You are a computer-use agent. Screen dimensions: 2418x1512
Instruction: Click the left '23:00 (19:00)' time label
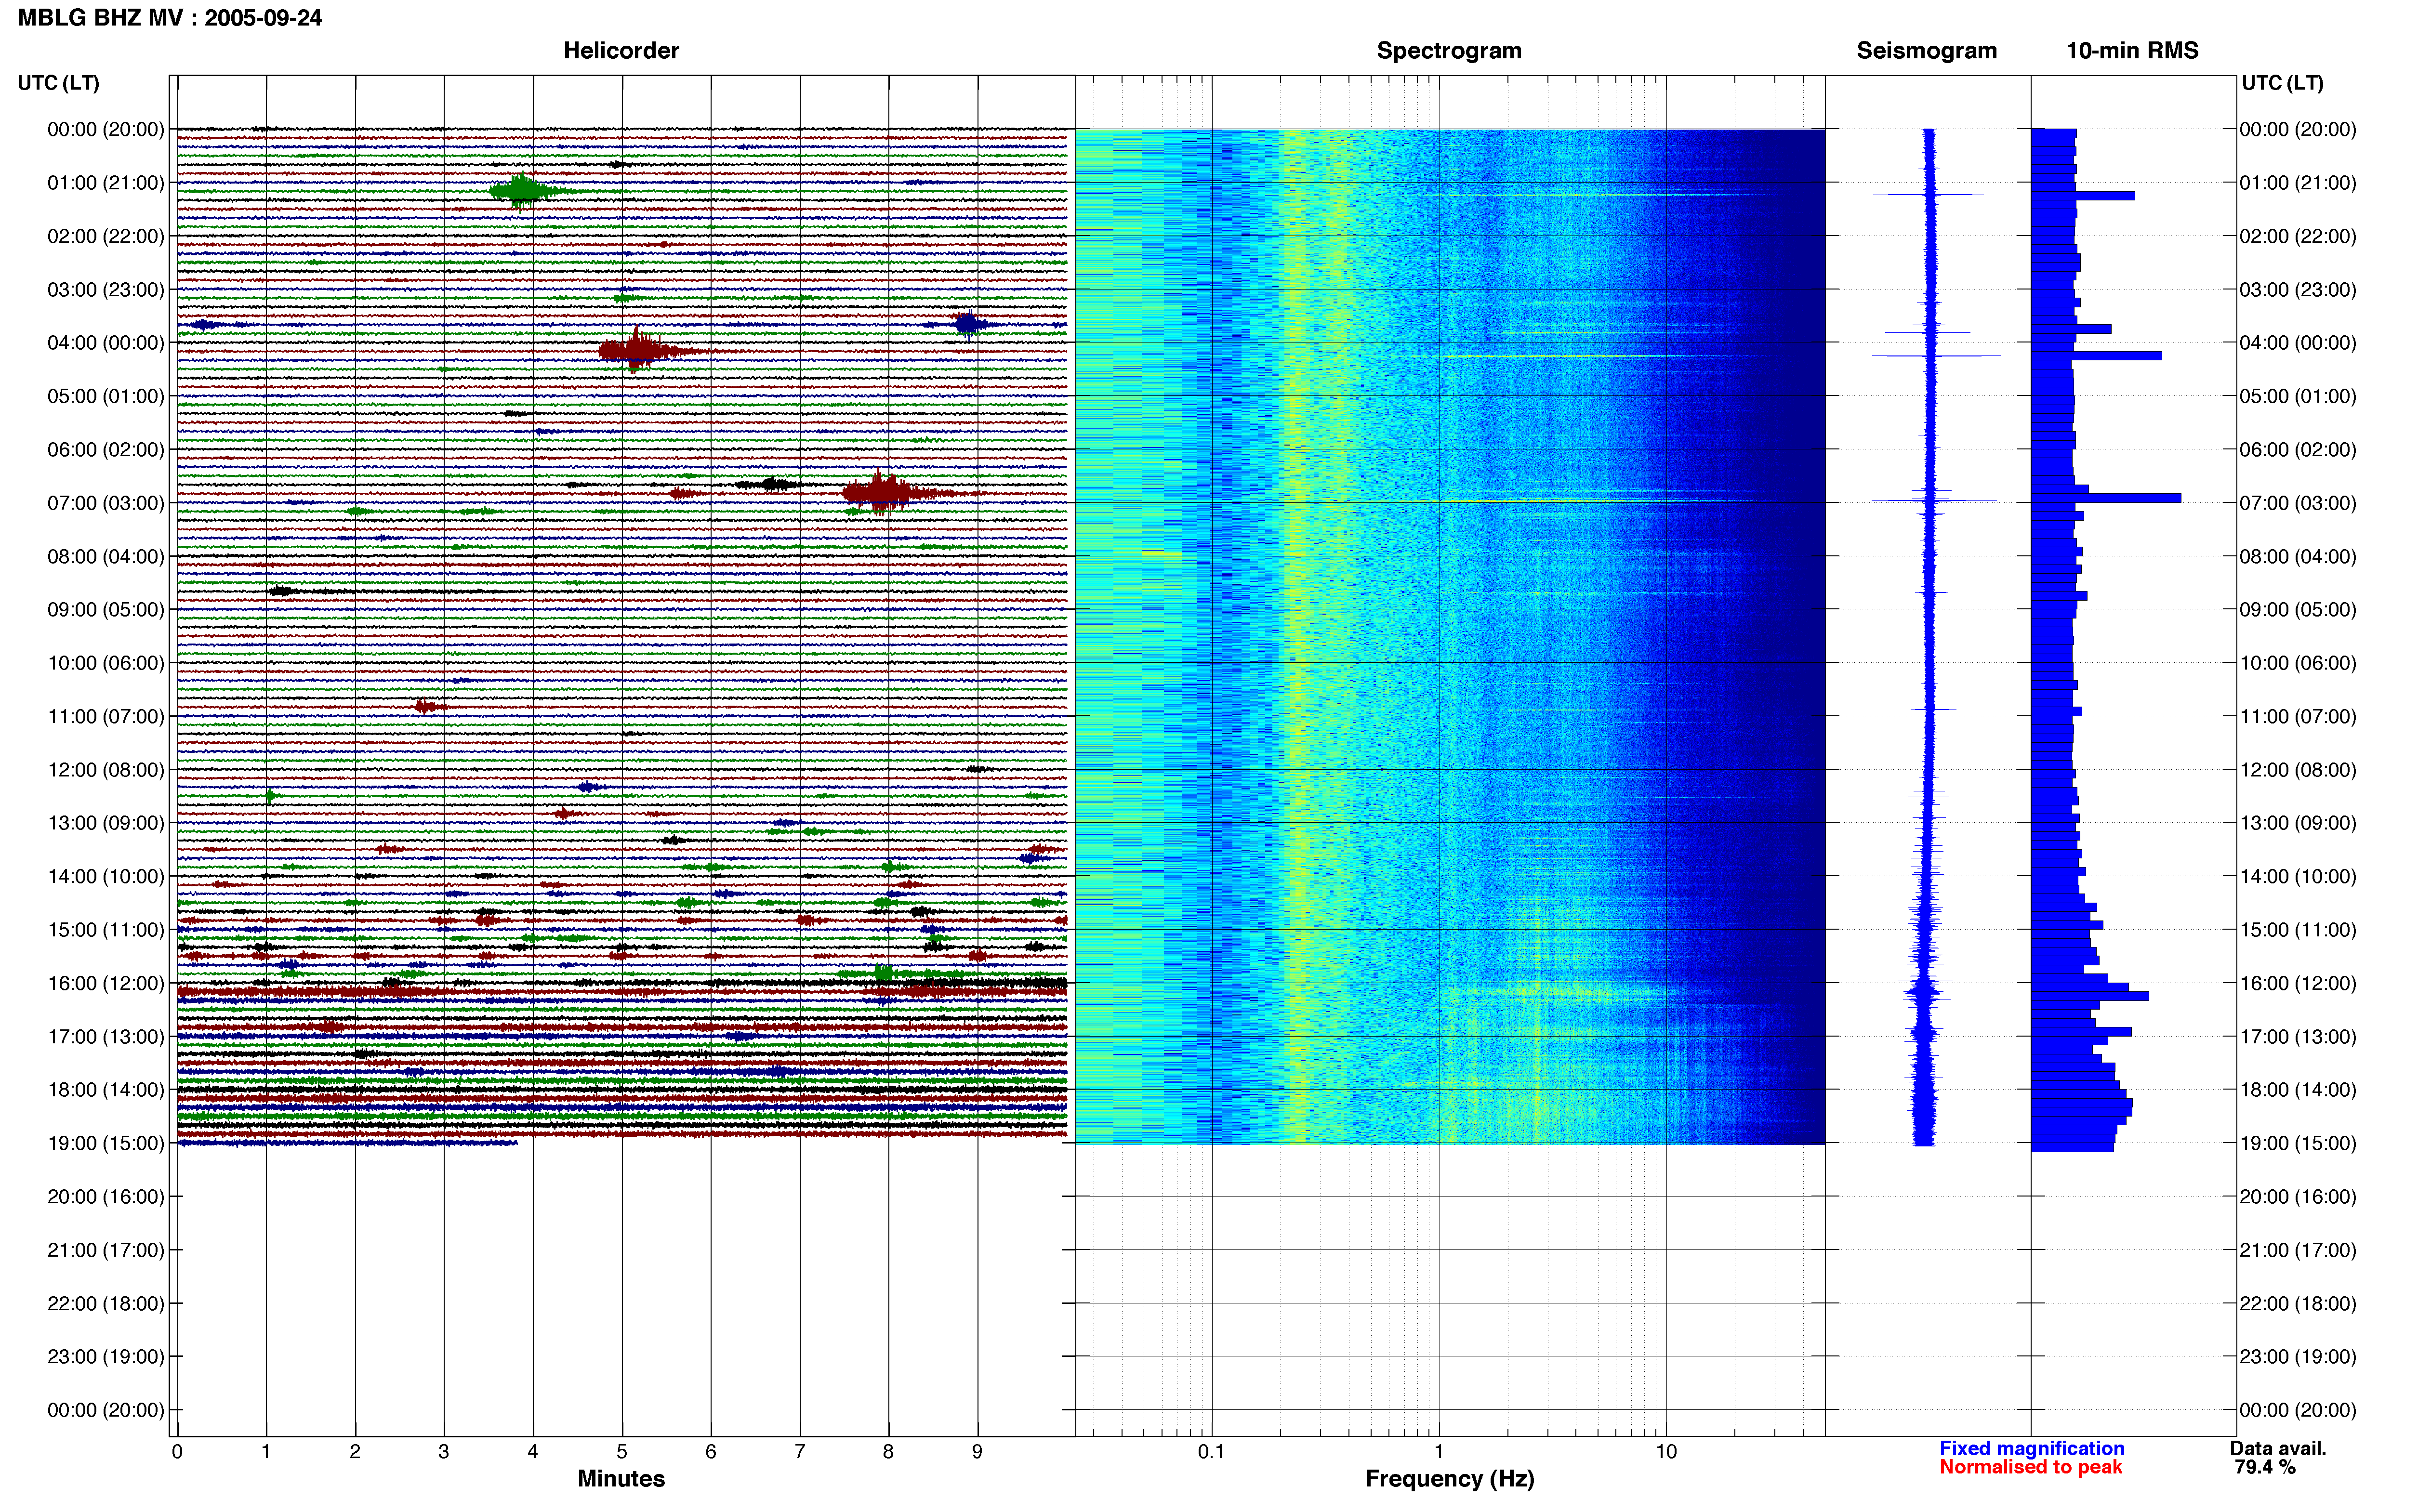[106, 1357]
